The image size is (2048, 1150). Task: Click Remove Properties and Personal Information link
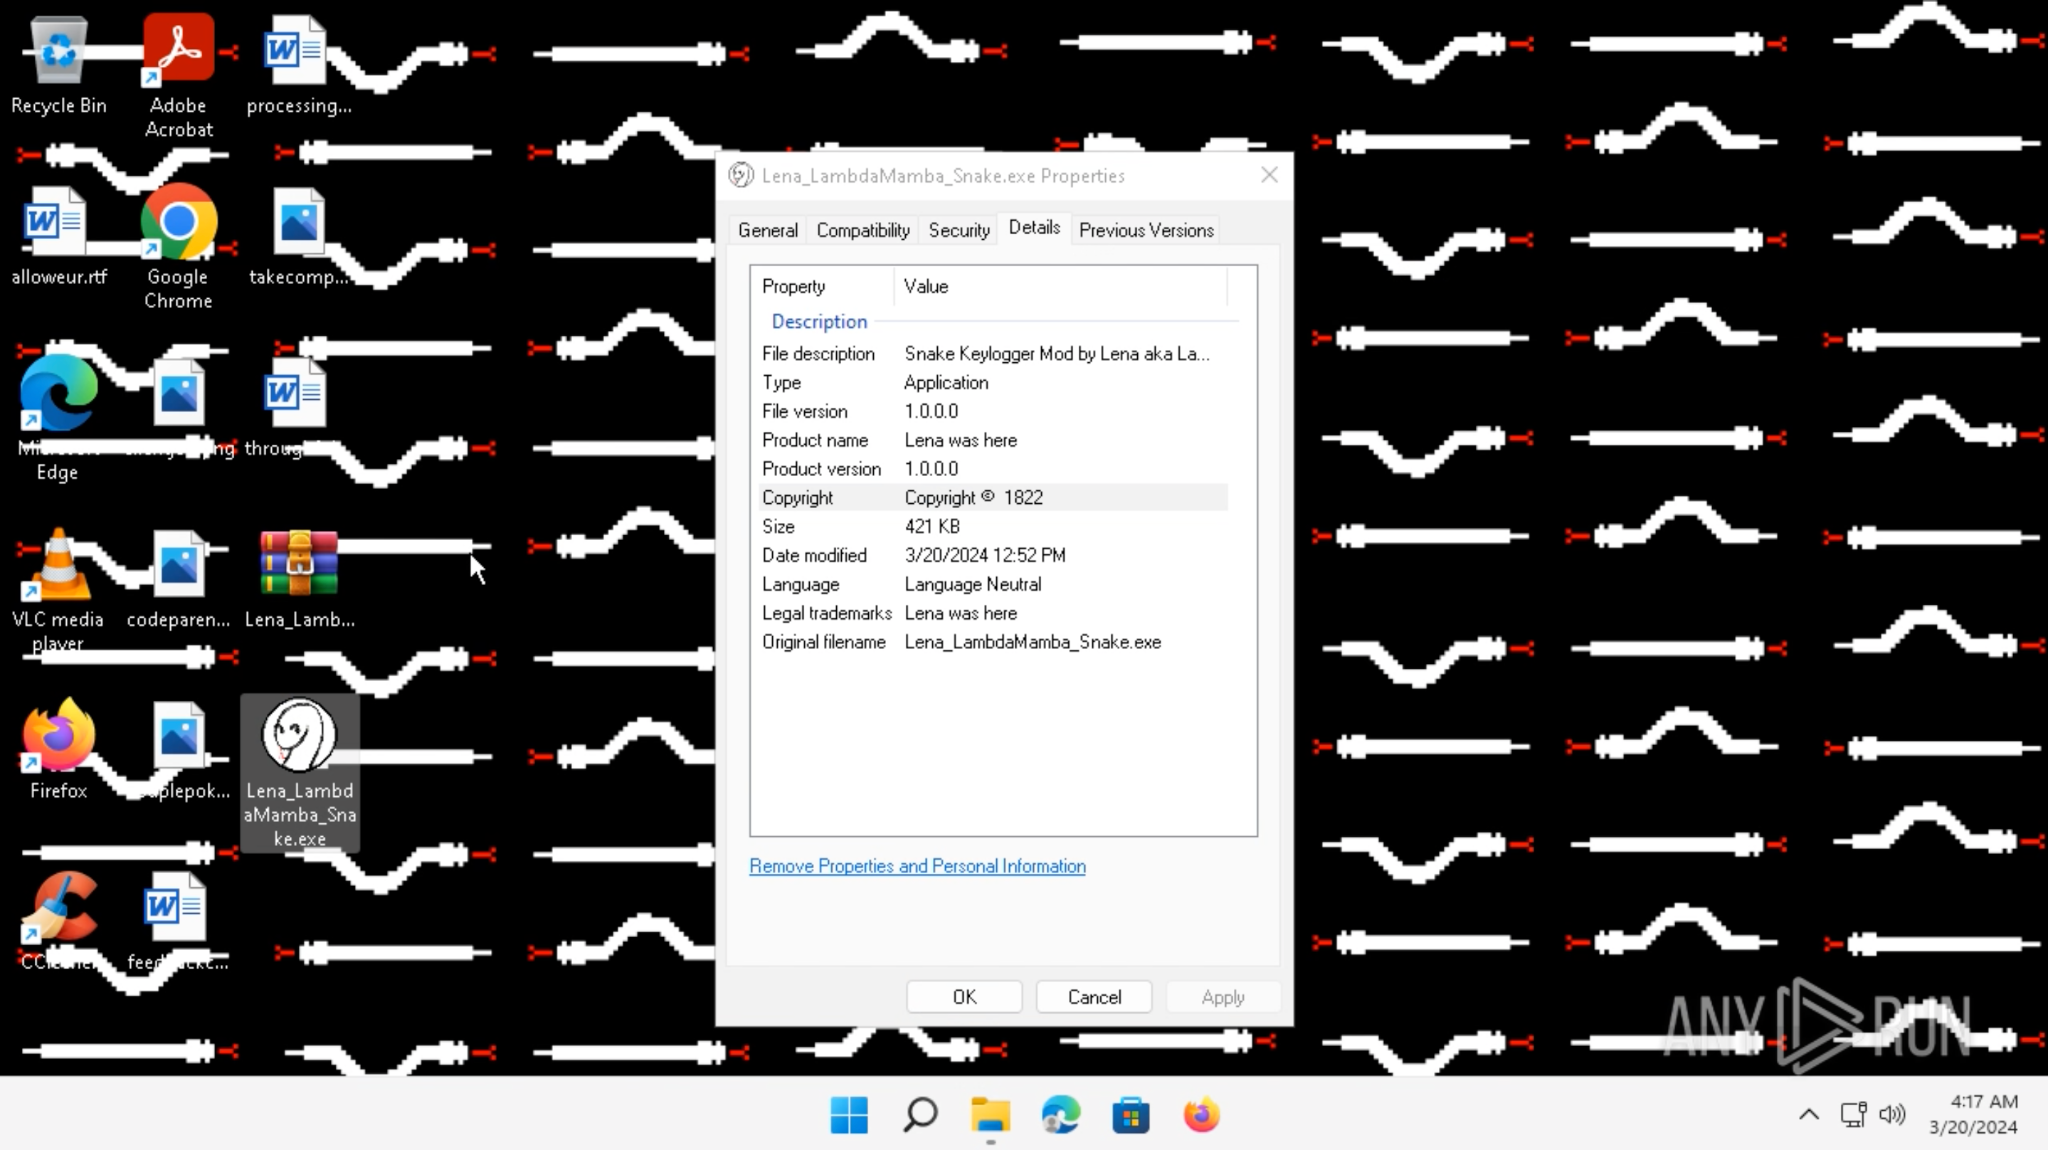(917, 866)
